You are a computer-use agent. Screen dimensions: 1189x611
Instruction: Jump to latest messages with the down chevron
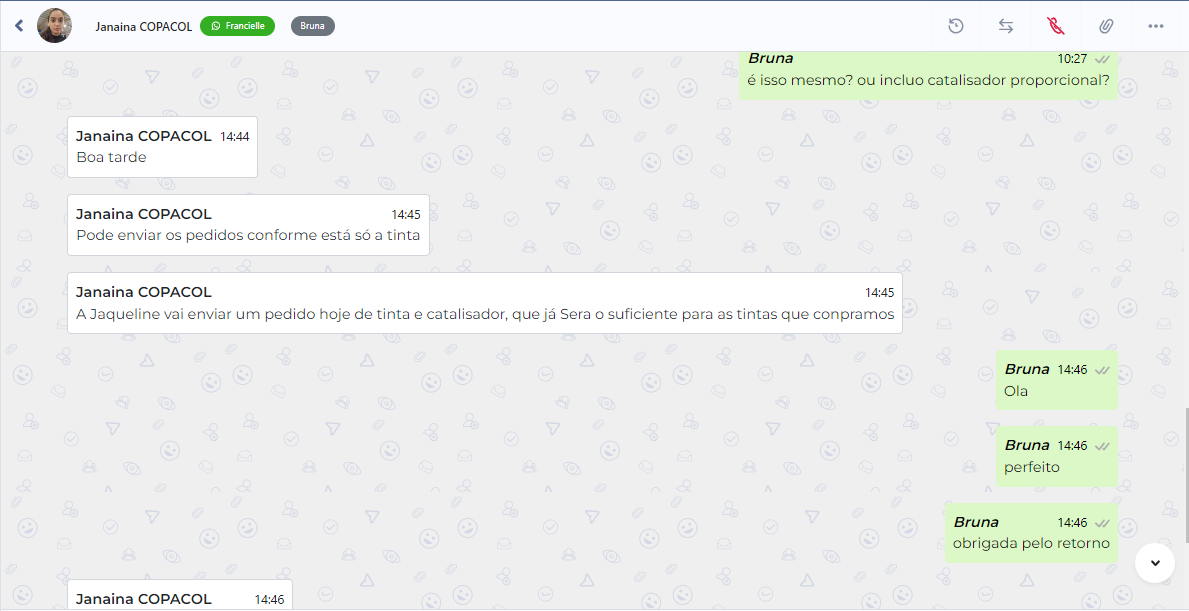click(x=1155, y=562)
